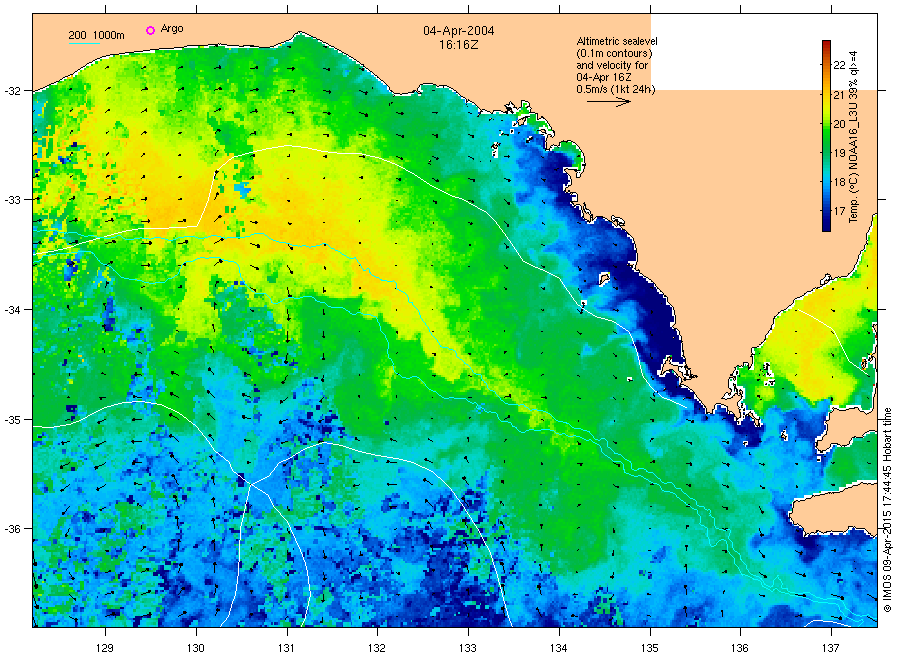Click the 137 longitude axis label
The height and width of the screenshot is (660, 900).
(831, 649)
